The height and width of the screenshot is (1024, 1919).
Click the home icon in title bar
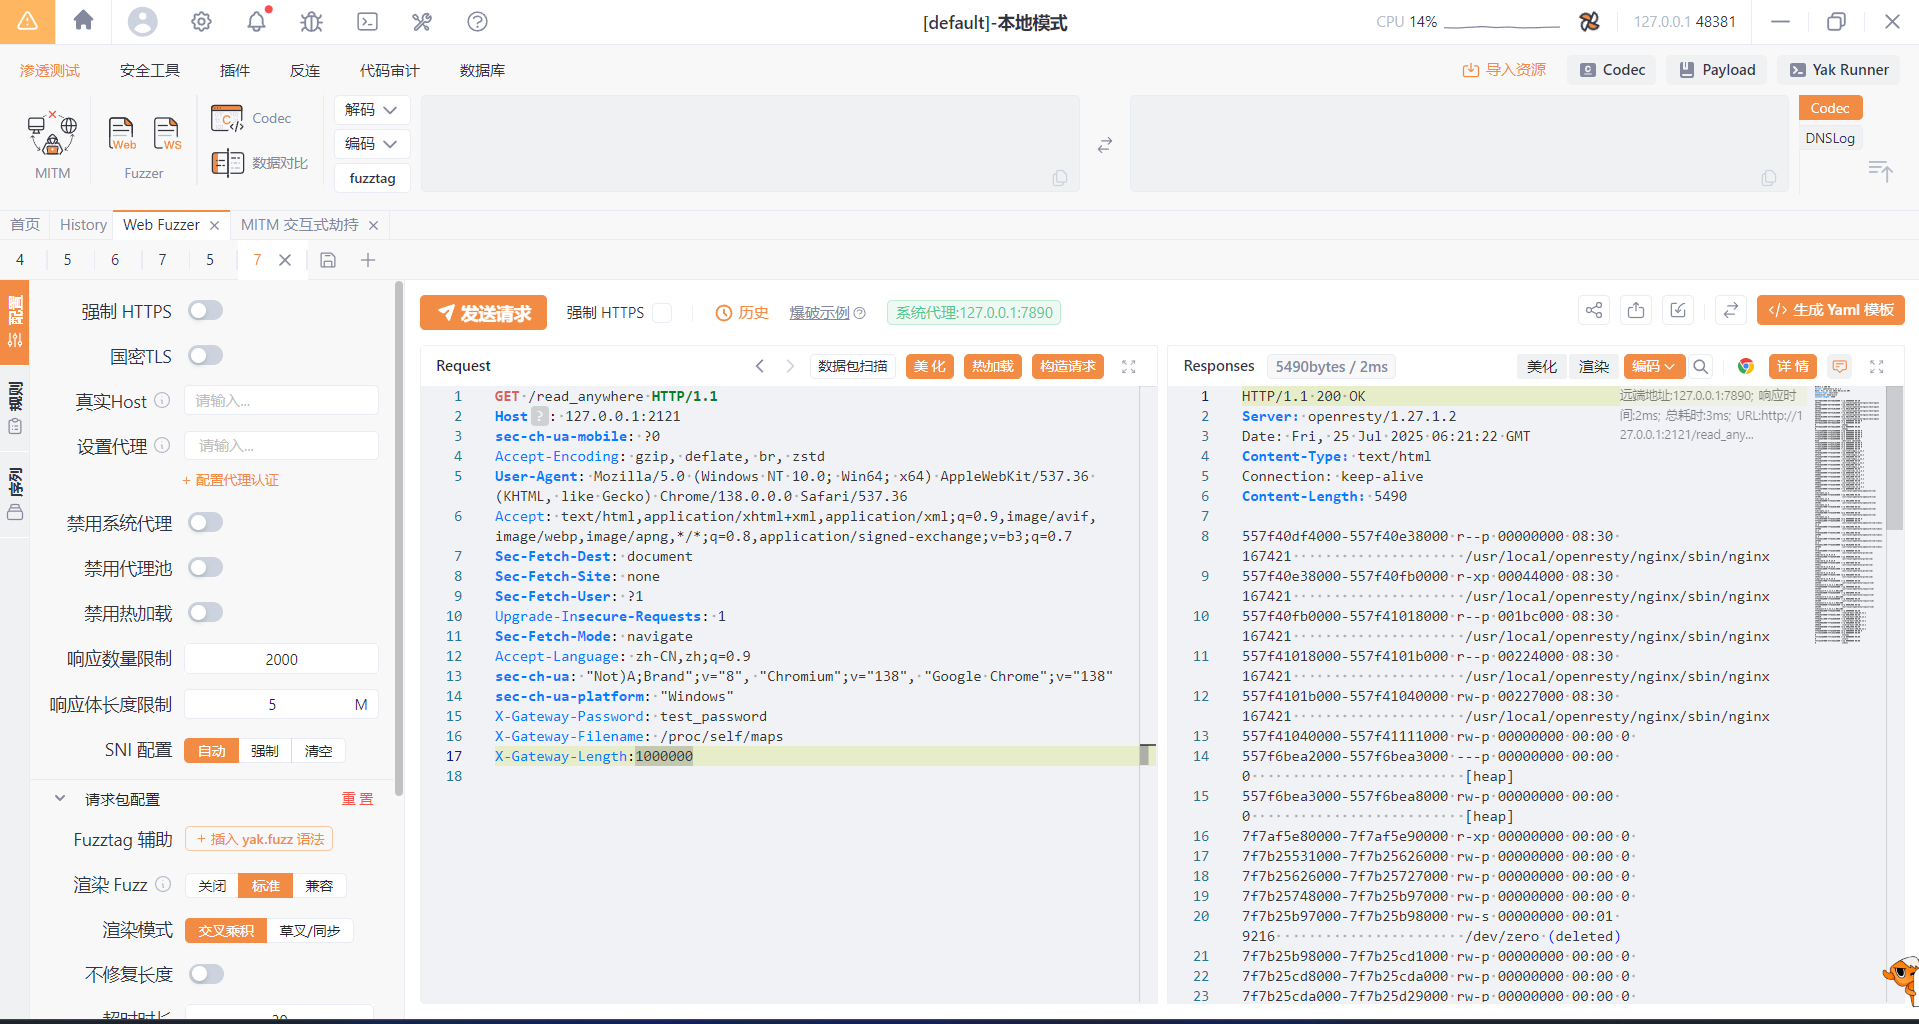(x=84, y=21)
